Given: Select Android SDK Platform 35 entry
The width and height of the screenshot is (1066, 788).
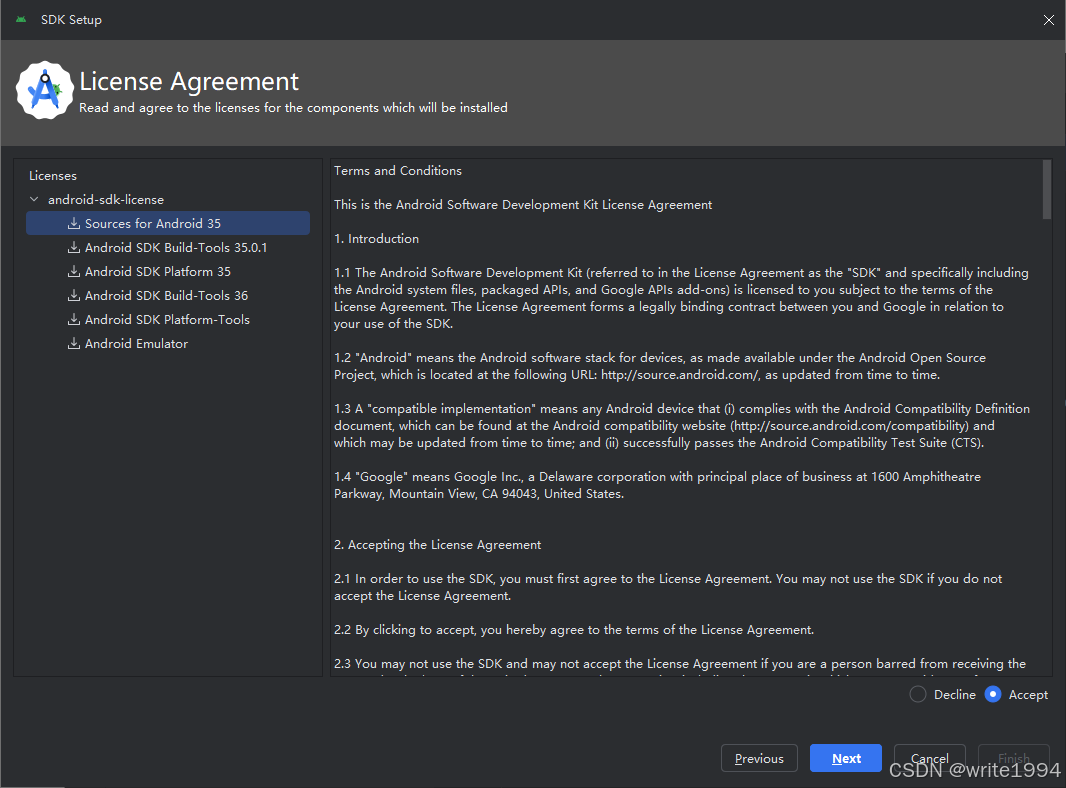Looking at the screenshot, I should tap(168, 271).
